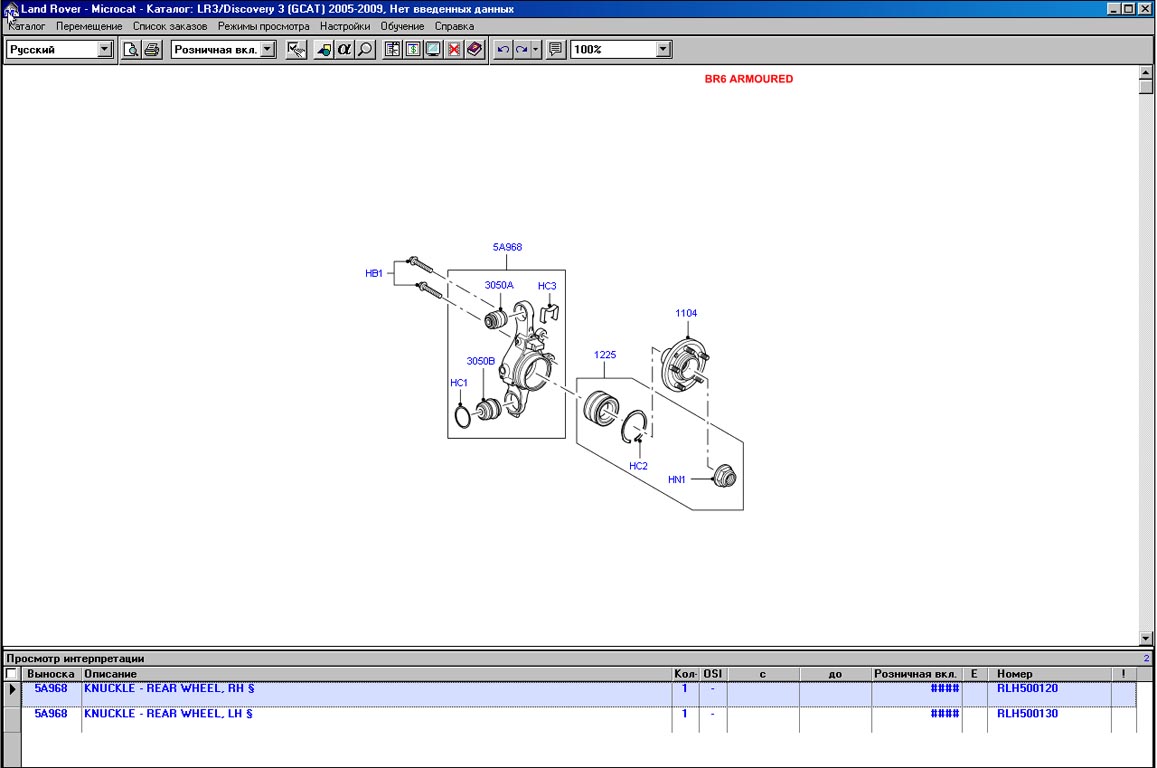Screen dimensions: 1157x768
Task: Expand the Розничная вкл. price dropdown
Action: click(268, 49)
